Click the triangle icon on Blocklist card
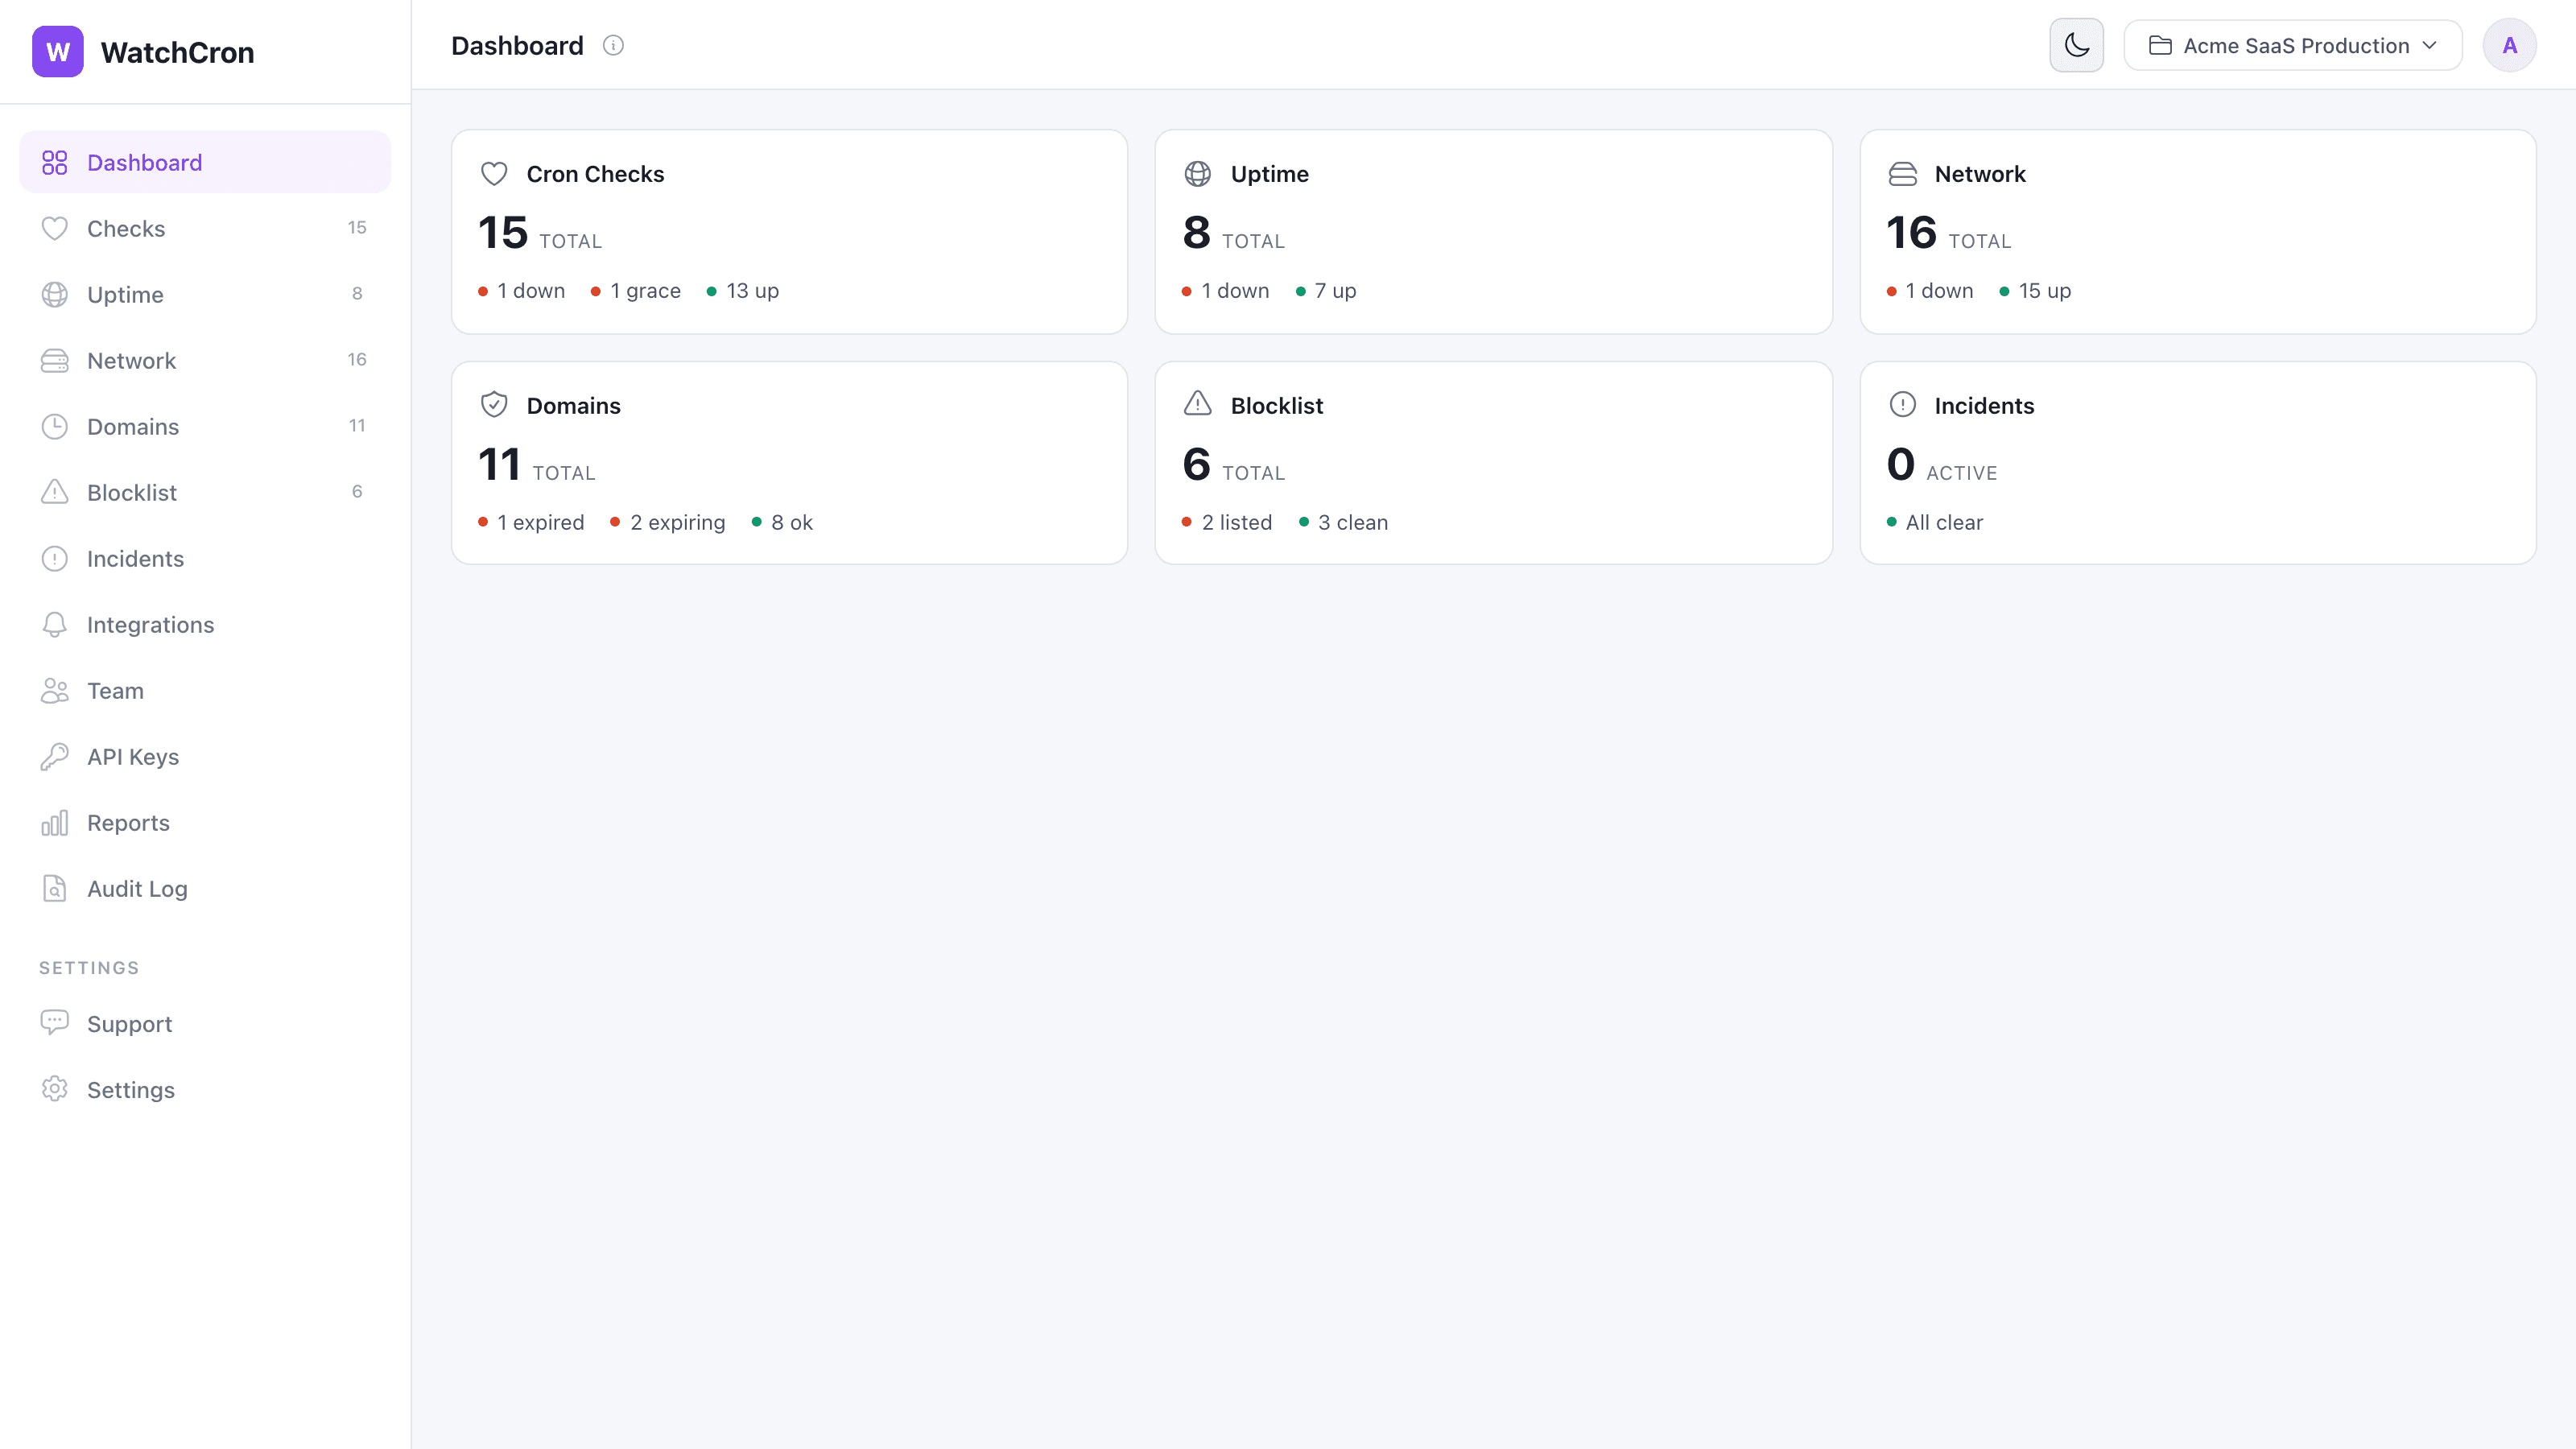The image size is (2576, 1449). click(x=1198, y=404)
